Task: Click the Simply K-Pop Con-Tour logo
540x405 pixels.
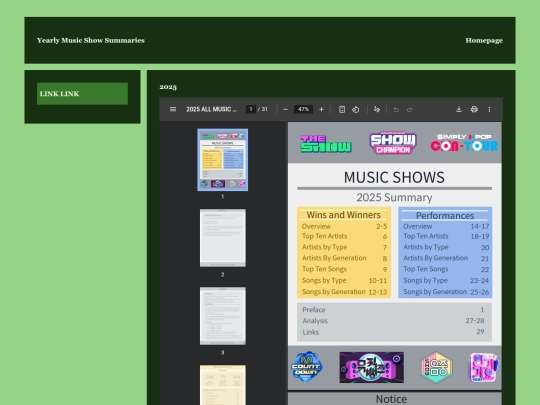Action: tap(464, 143)
